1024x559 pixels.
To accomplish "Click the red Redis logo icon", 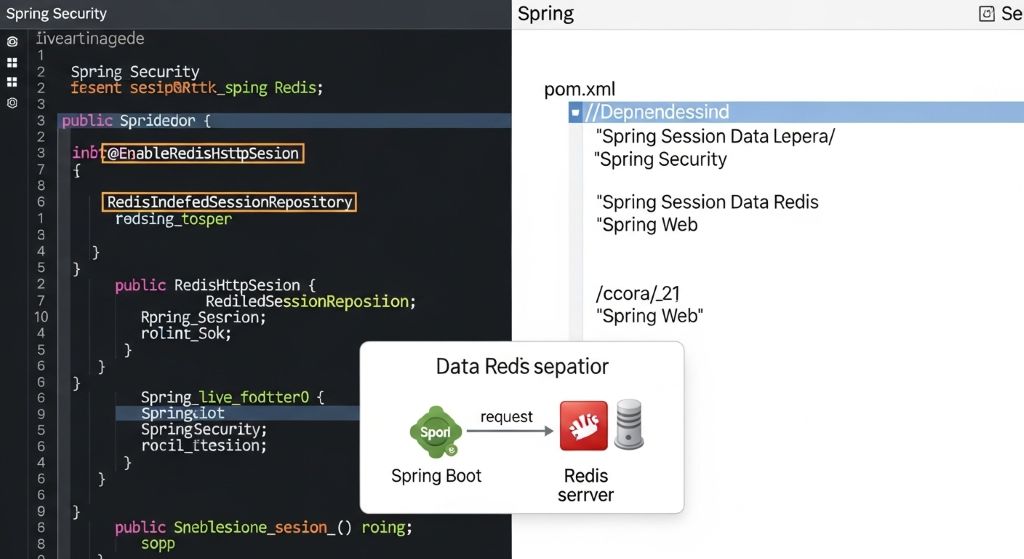I will (x=584, y=426).
